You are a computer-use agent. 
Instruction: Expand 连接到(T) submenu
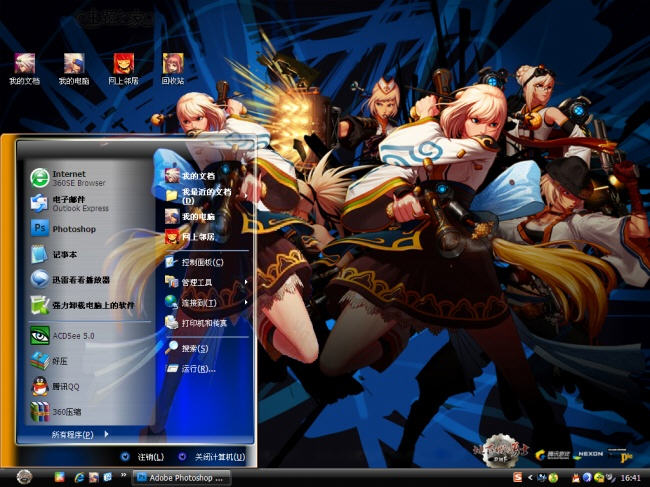206,303
